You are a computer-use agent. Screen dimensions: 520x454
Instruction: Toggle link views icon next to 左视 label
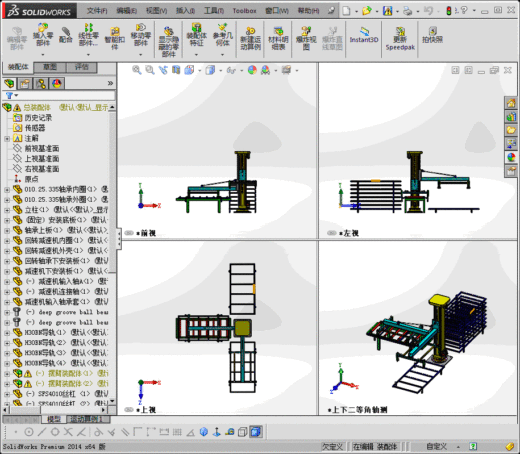(x=331, y=233)
